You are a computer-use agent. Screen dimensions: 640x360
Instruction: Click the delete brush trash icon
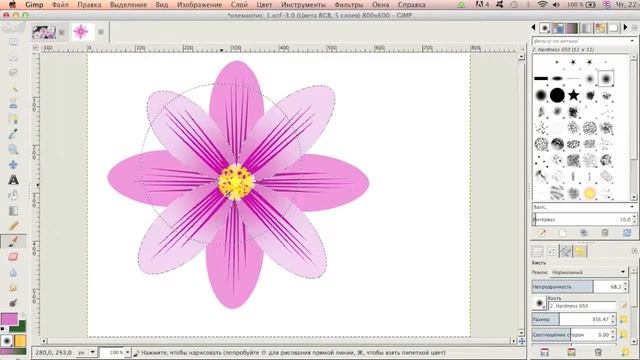[605, 233]
